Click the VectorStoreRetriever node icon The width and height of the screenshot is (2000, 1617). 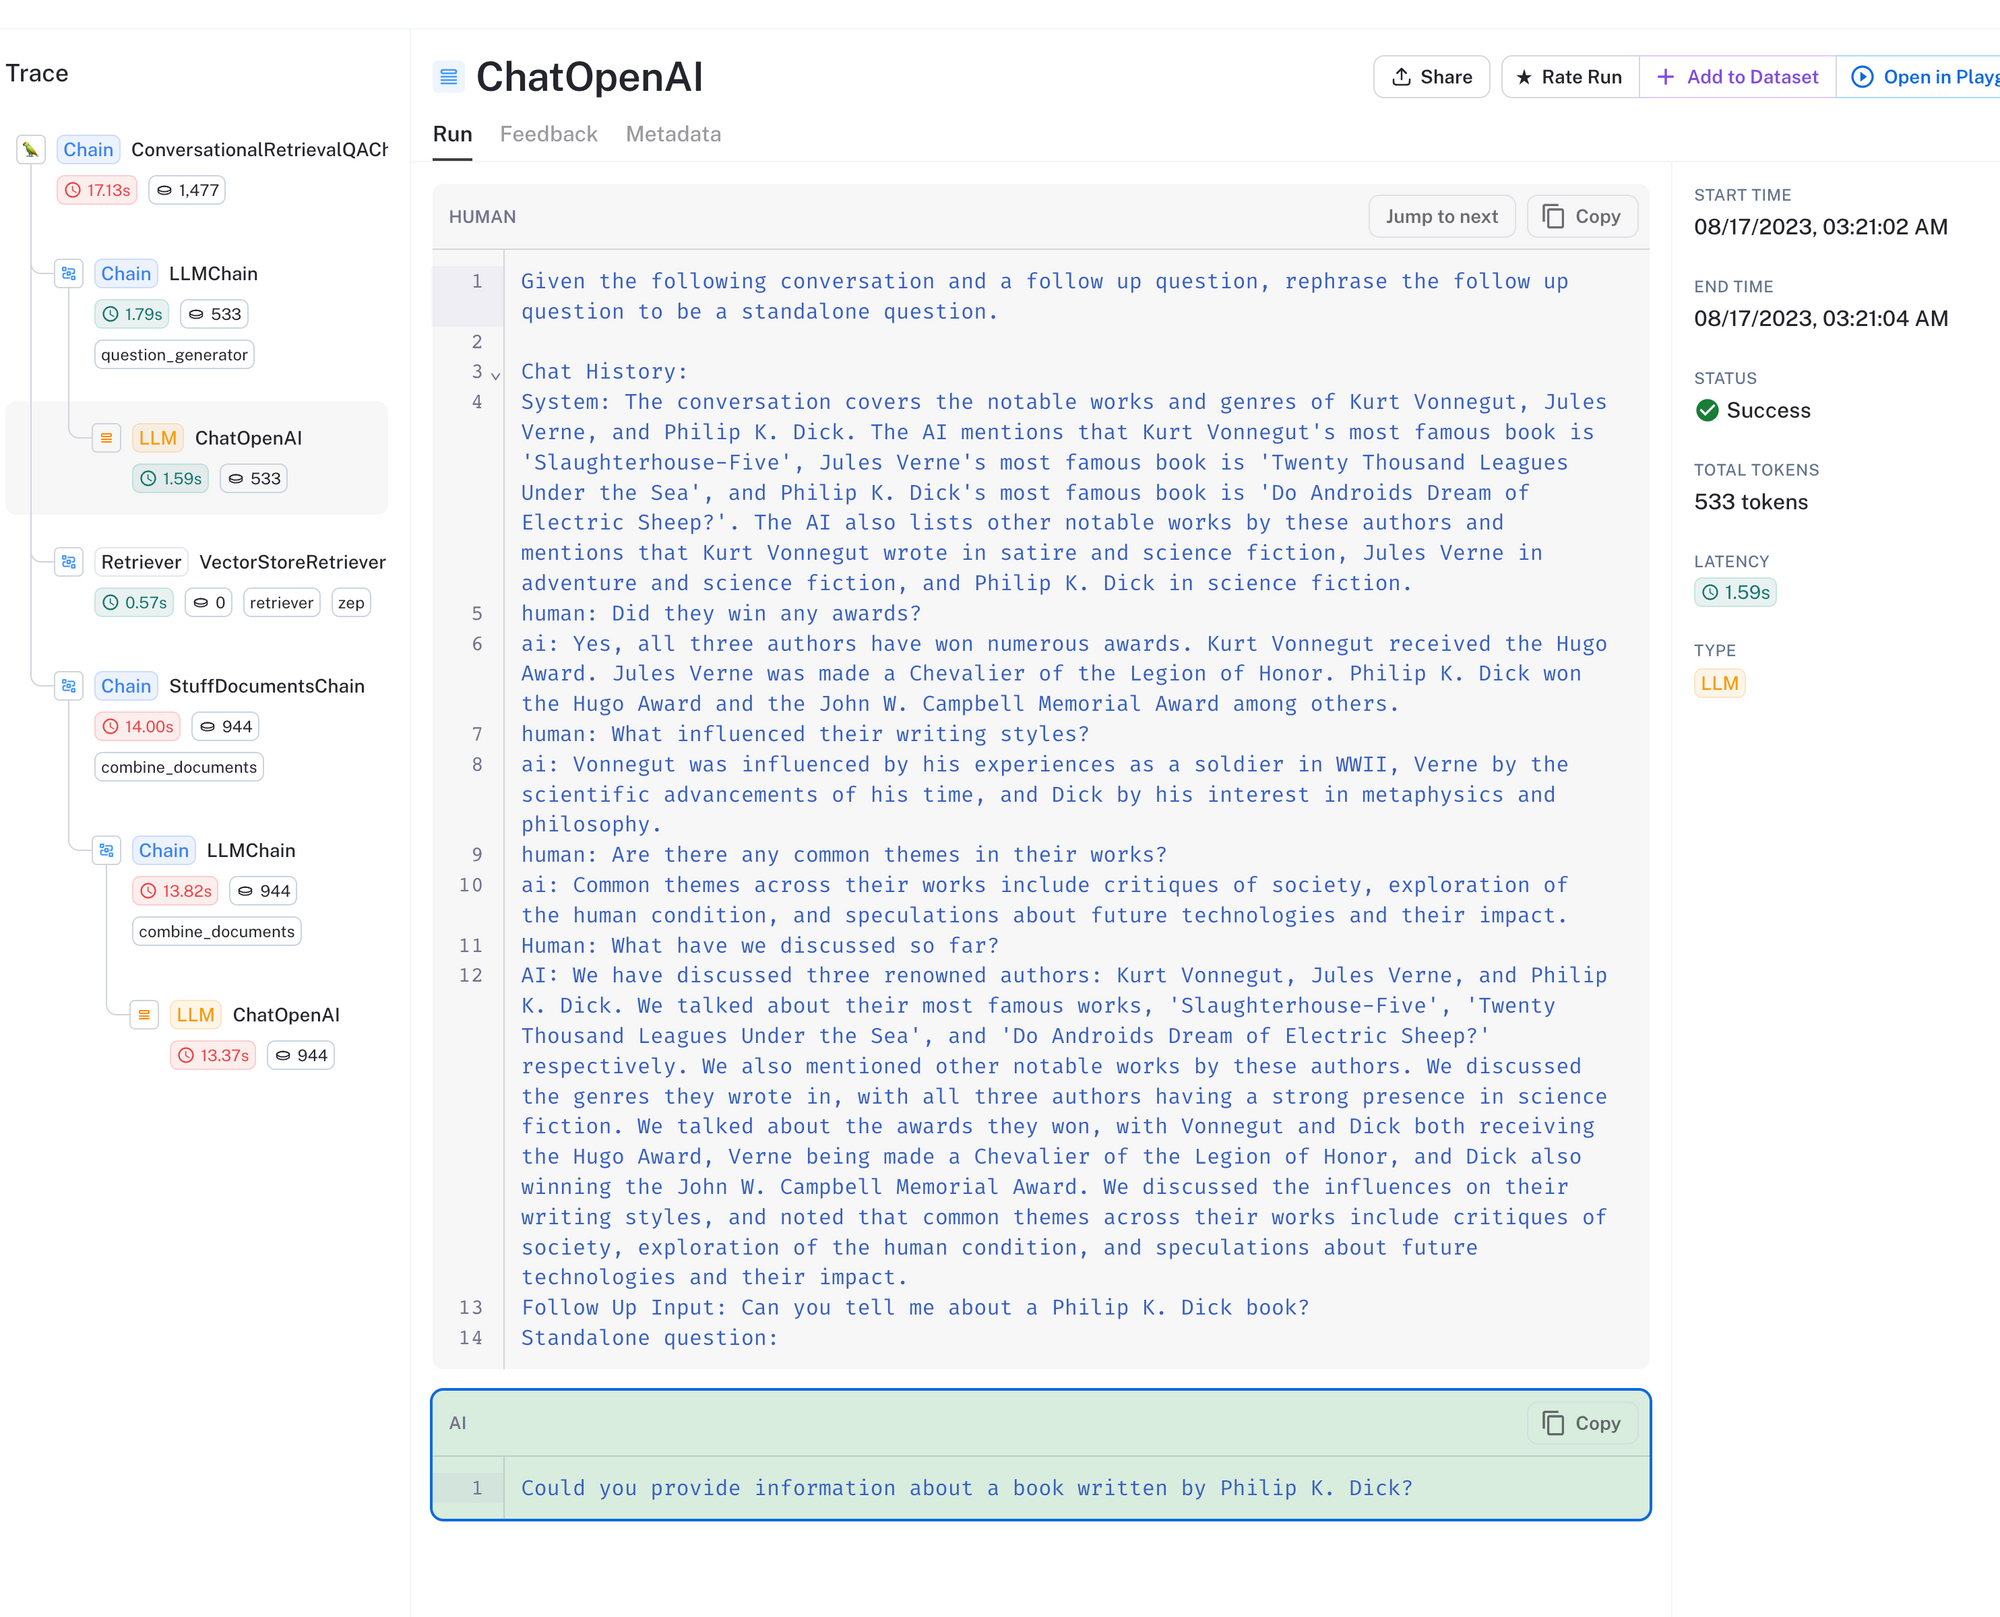click(x=69, y=562)
